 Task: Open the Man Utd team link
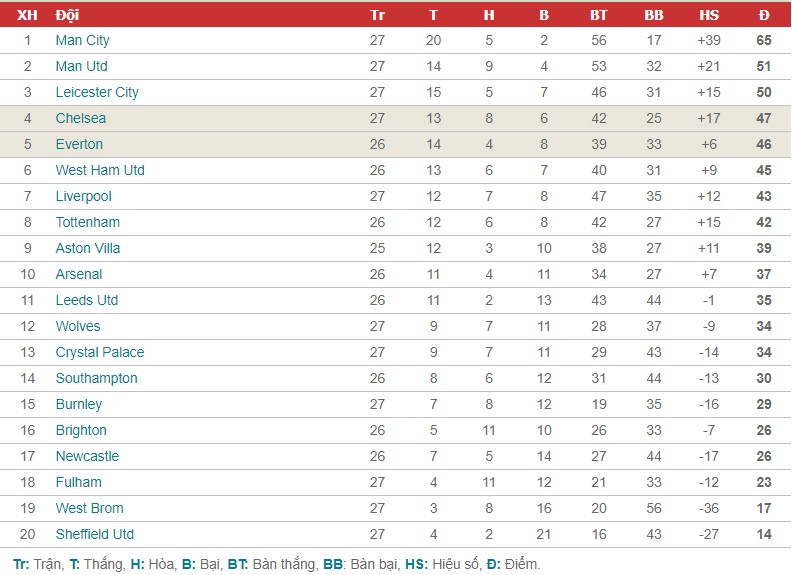81,66
